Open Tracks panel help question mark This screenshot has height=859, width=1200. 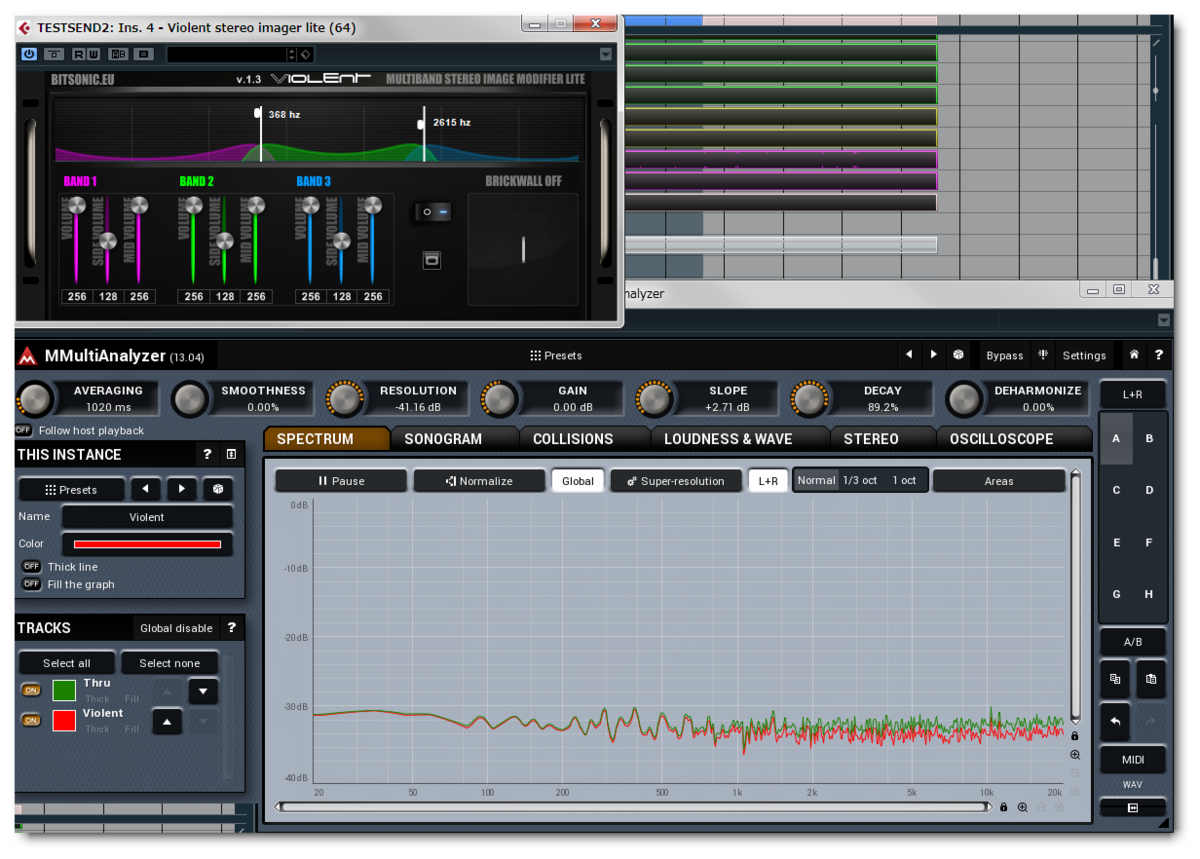[x=232, y=628]
